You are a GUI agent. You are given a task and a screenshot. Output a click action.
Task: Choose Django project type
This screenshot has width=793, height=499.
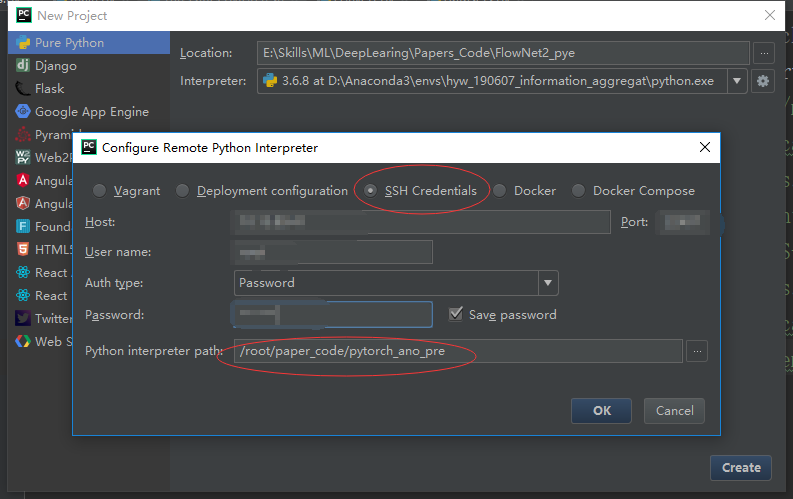56,66
